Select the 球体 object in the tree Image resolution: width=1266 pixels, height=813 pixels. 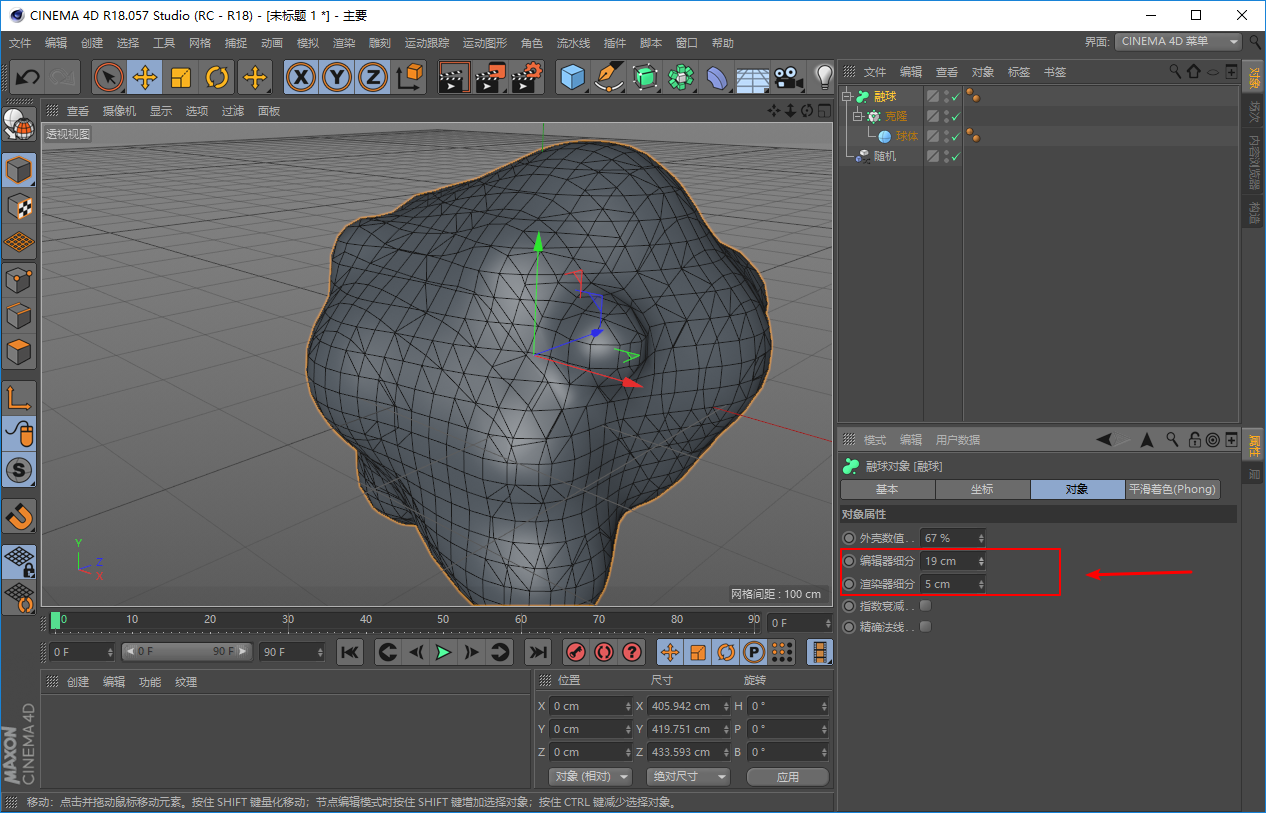[x=907, y=136]
